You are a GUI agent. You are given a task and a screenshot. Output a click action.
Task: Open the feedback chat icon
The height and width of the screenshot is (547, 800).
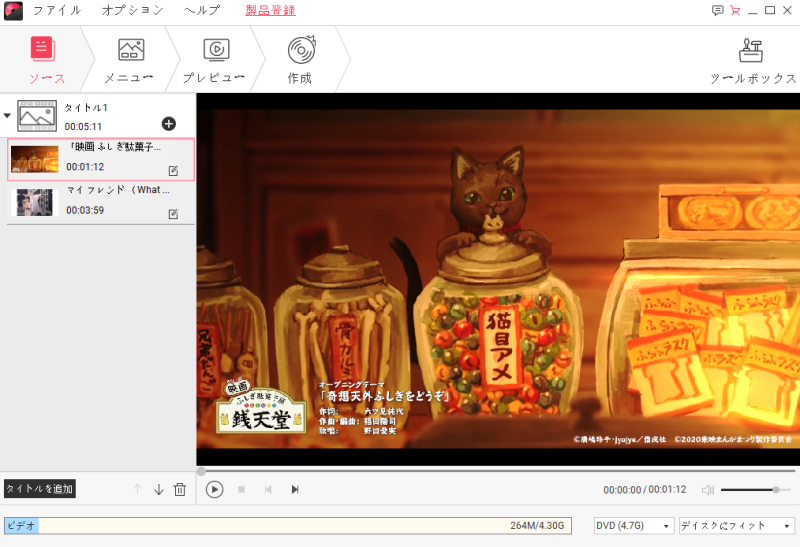pyautogui.click(x=717, y=10)
